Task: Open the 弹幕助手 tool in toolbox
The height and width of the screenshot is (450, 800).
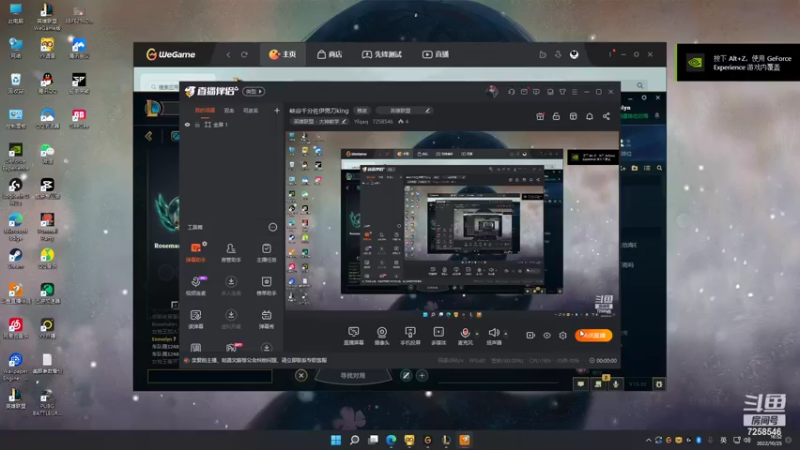Action: pos(195,252)
